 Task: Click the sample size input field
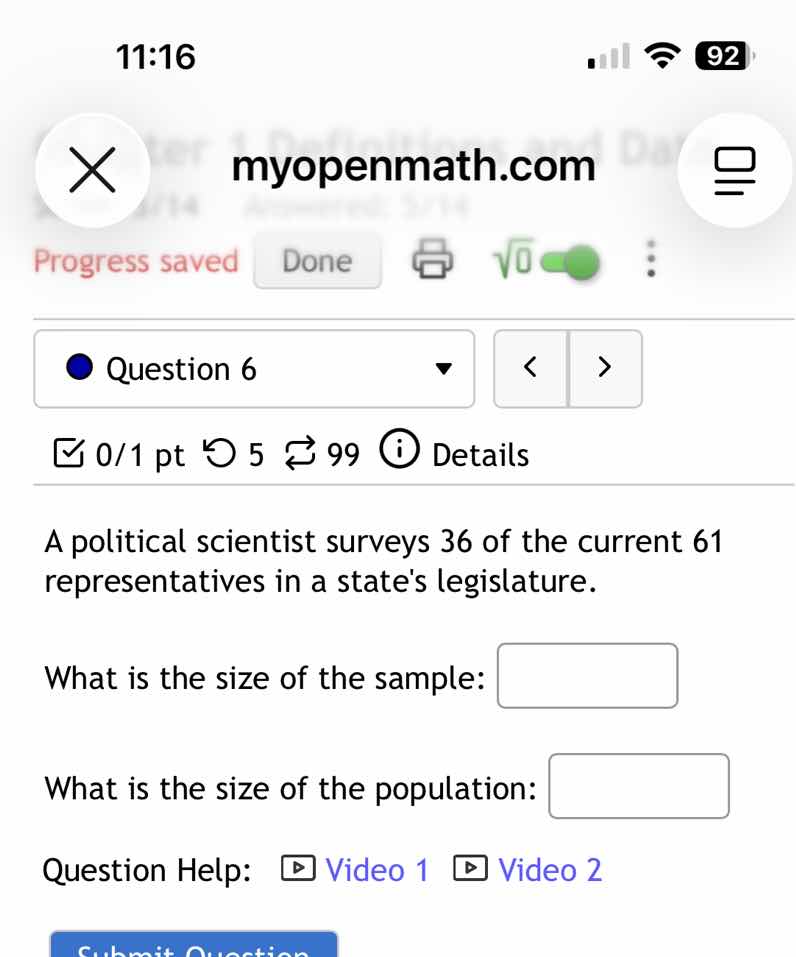(588, 676)
